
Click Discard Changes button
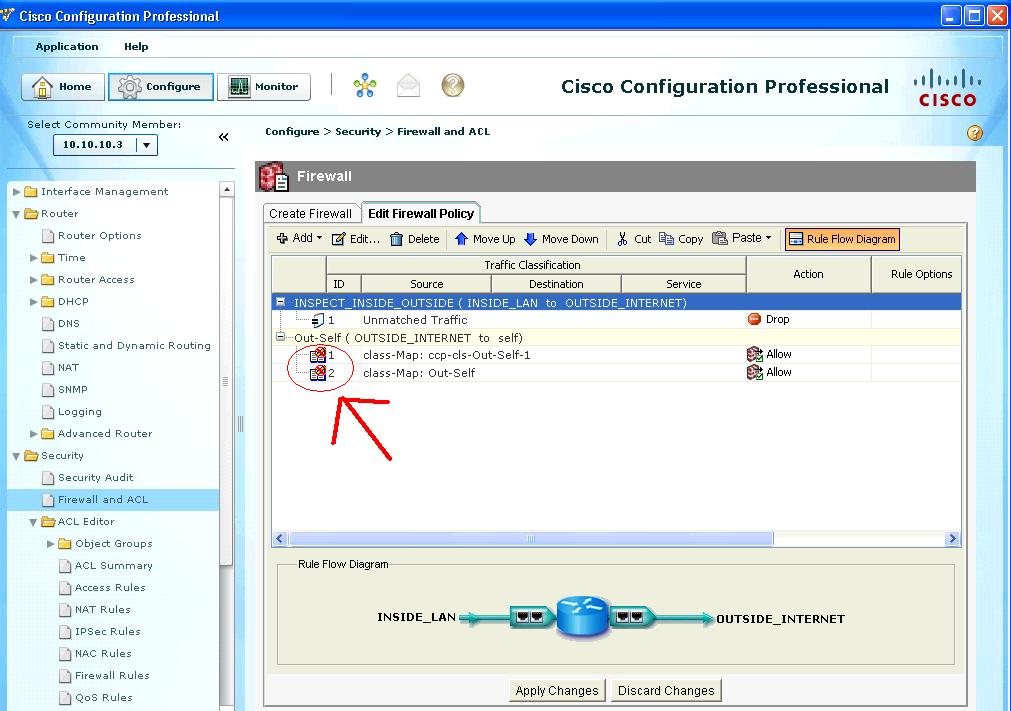(666, 690)
